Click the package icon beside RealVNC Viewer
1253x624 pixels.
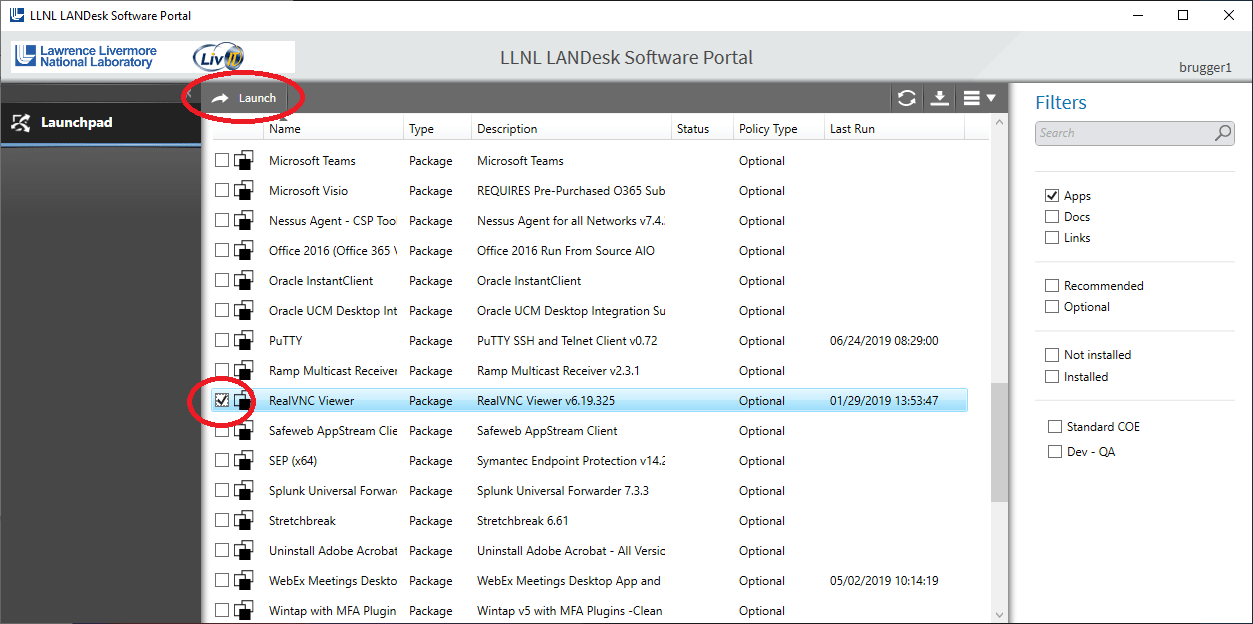pos(242,400)
